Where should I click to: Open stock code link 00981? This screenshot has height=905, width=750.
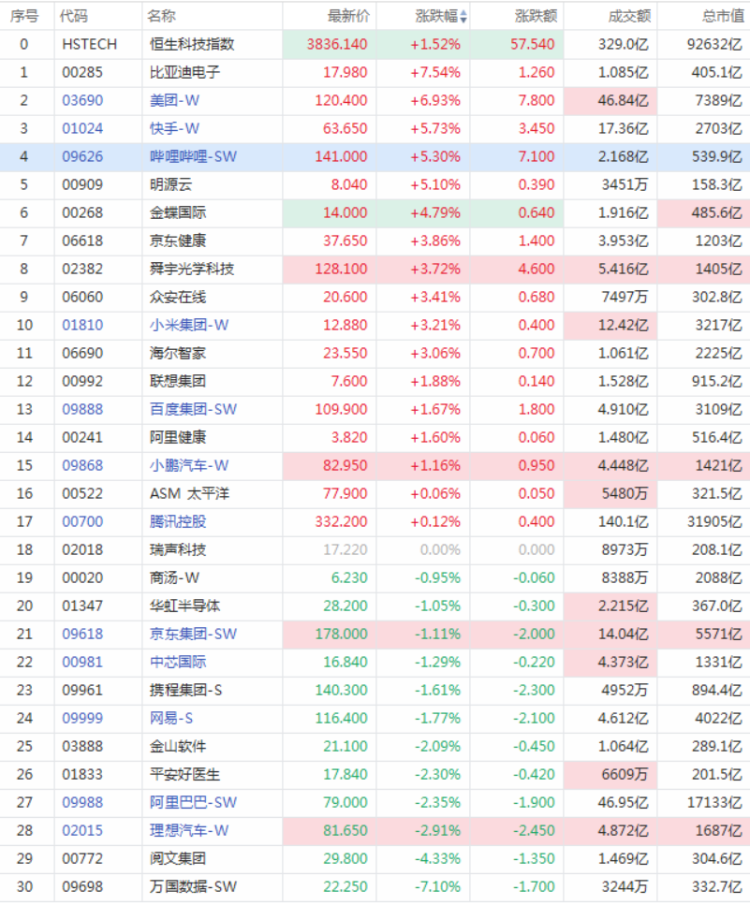83,663
